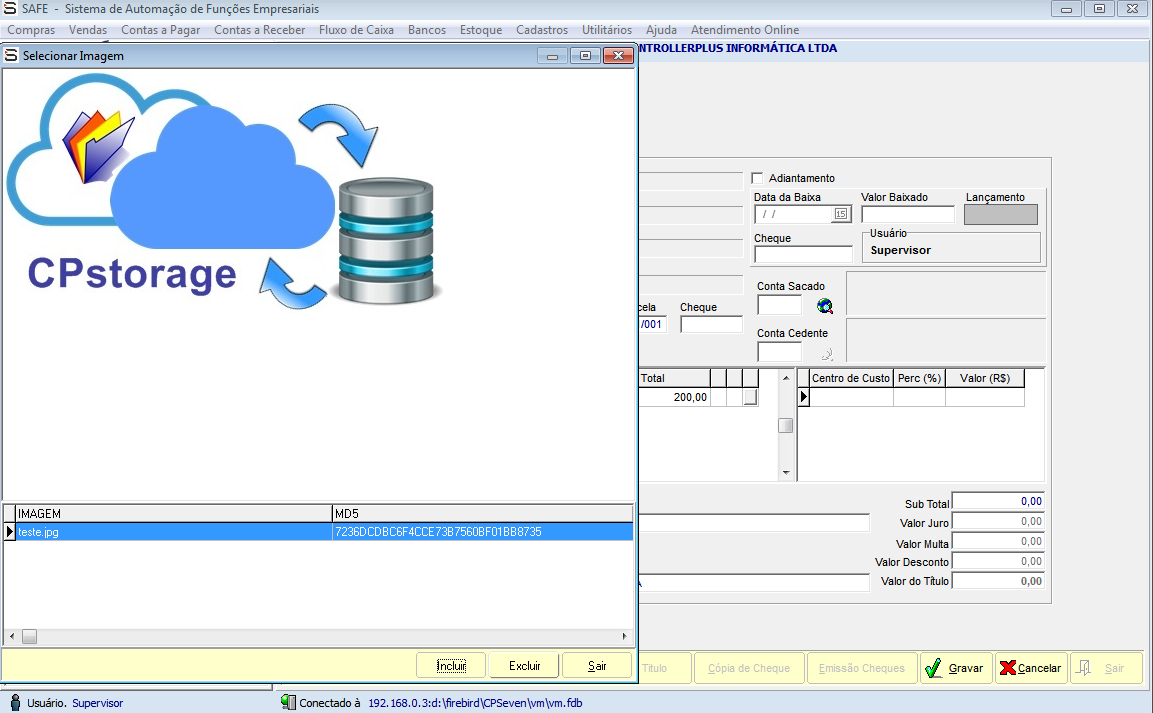Click the database path in status bar
This screenshot has height=713, width=1153.
tap(475, 703)
